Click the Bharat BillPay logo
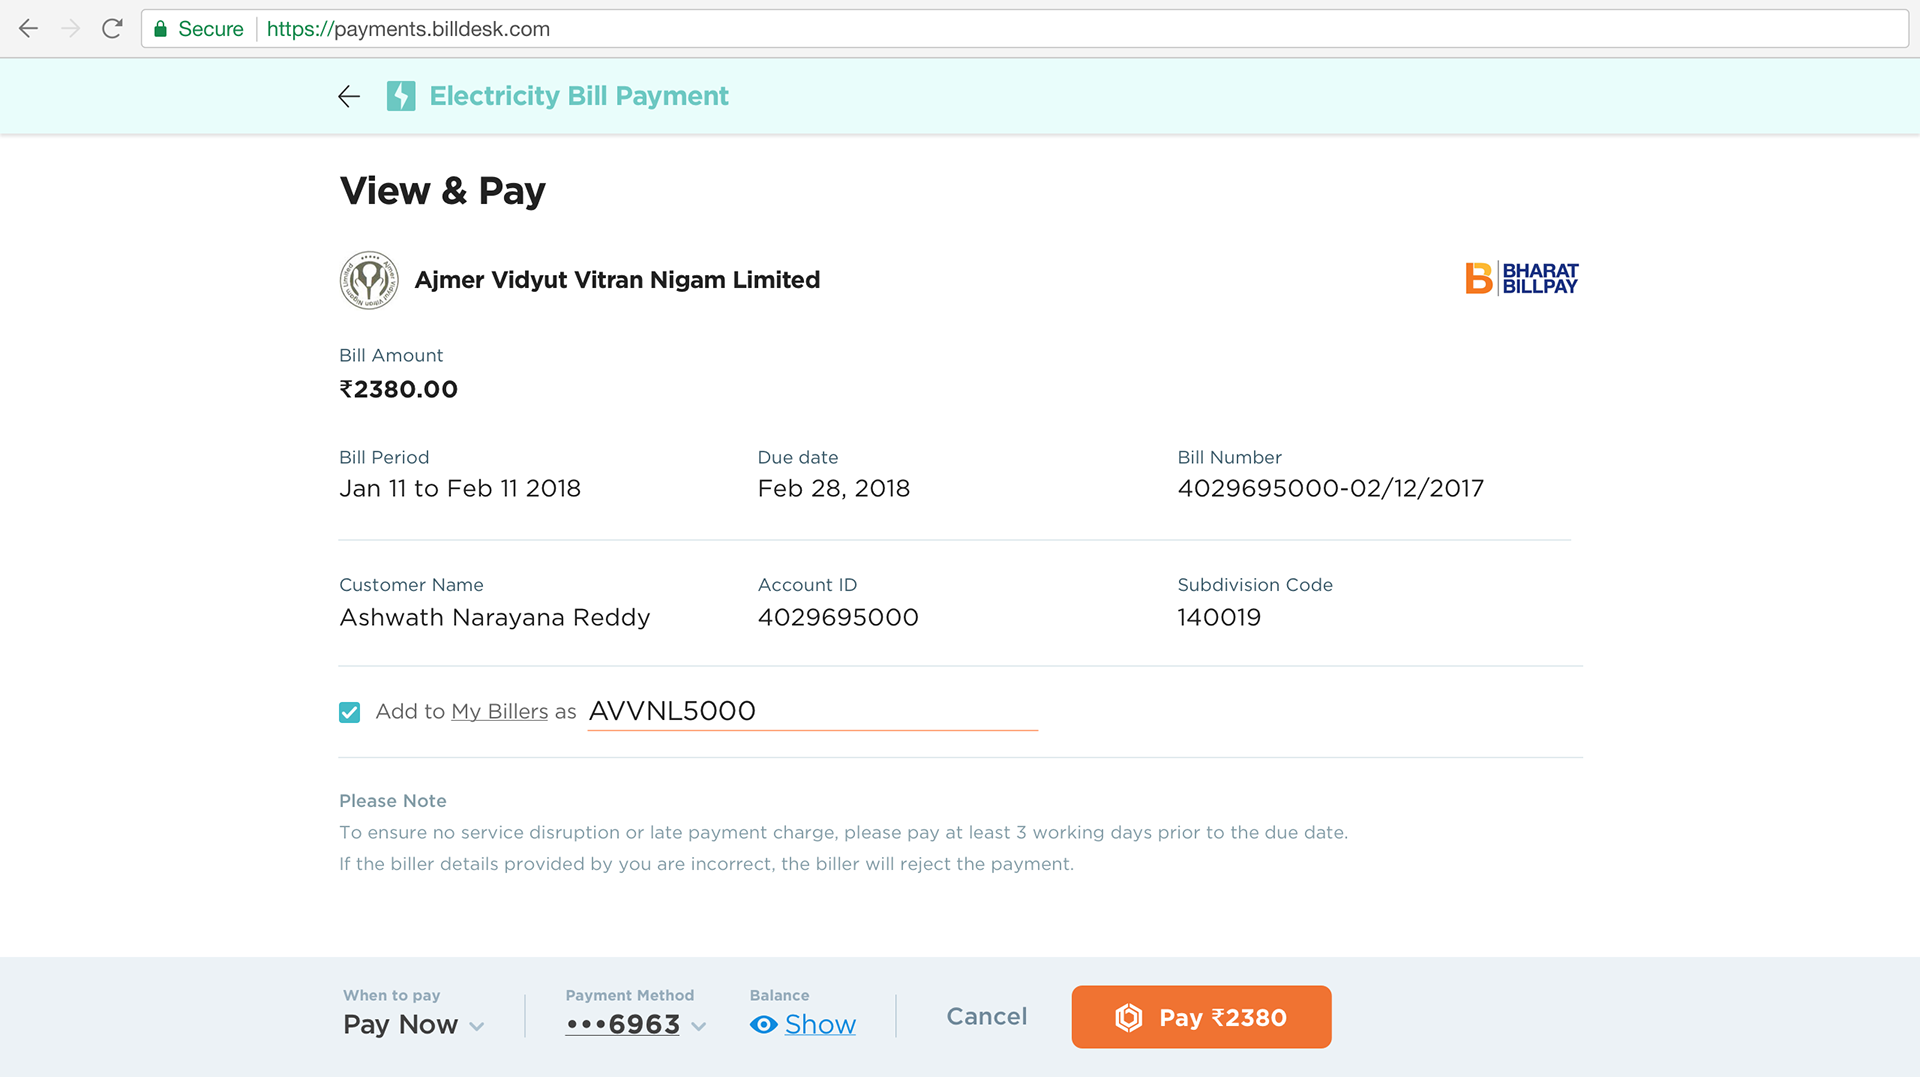 point(1521,279)
